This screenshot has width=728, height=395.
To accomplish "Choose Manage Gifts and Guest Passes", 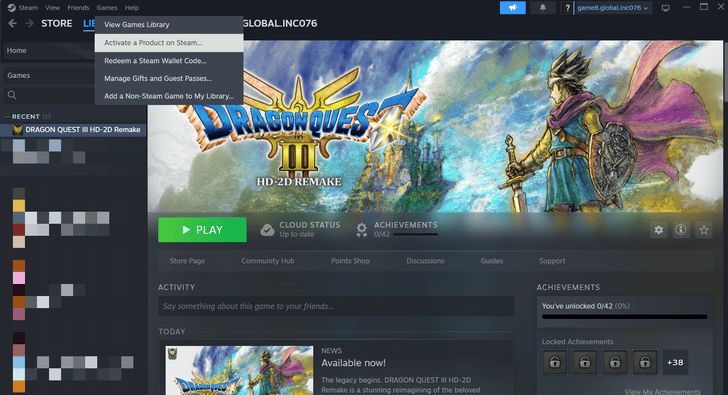I will point(169,78).
